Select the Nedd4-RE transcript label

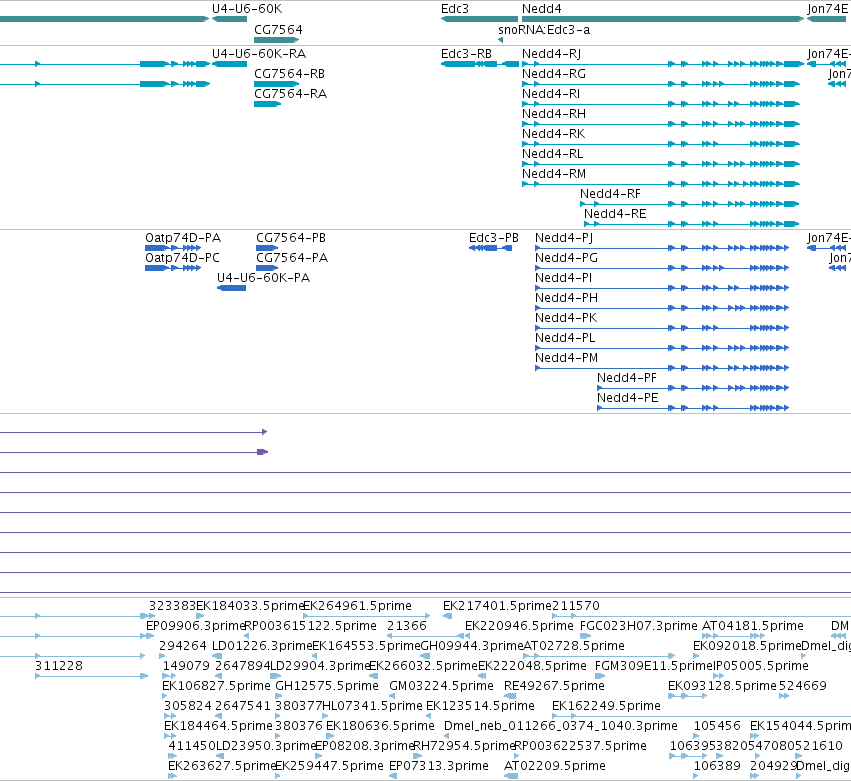[x=615, y=214]
